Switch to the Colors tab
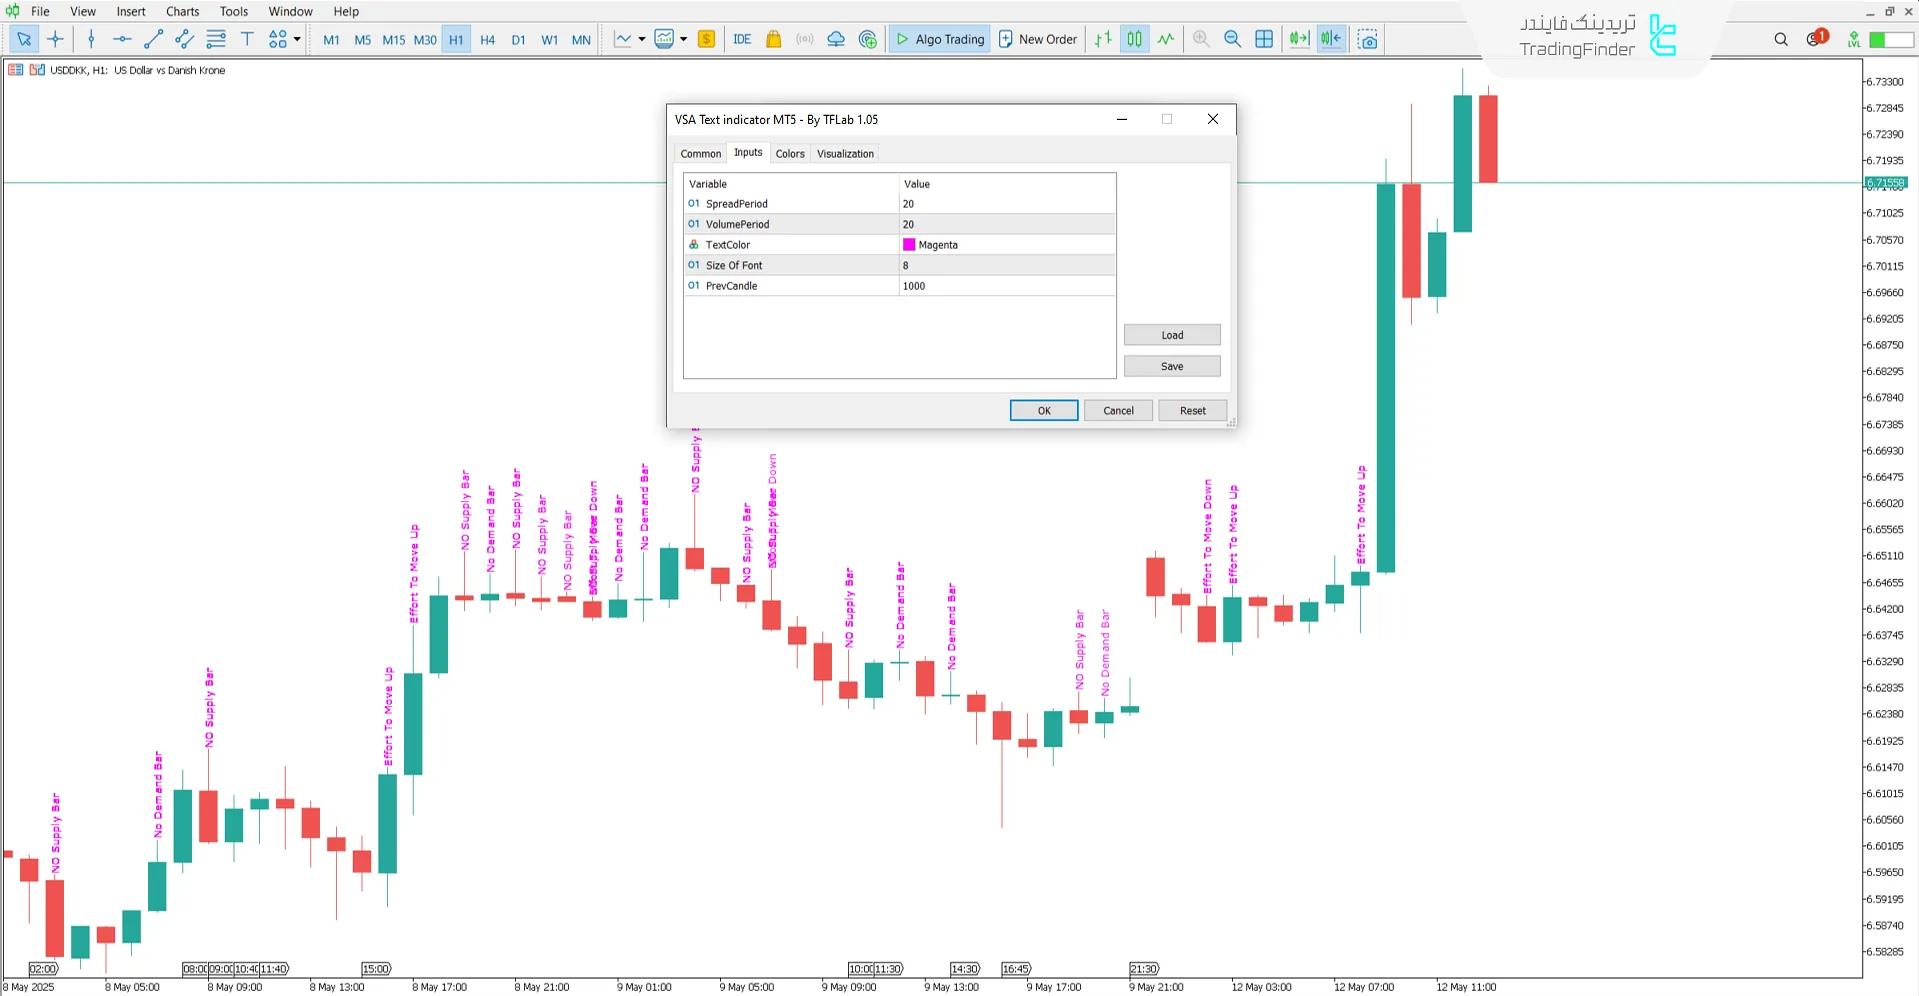1919x996 pixels. click(790, 153)
